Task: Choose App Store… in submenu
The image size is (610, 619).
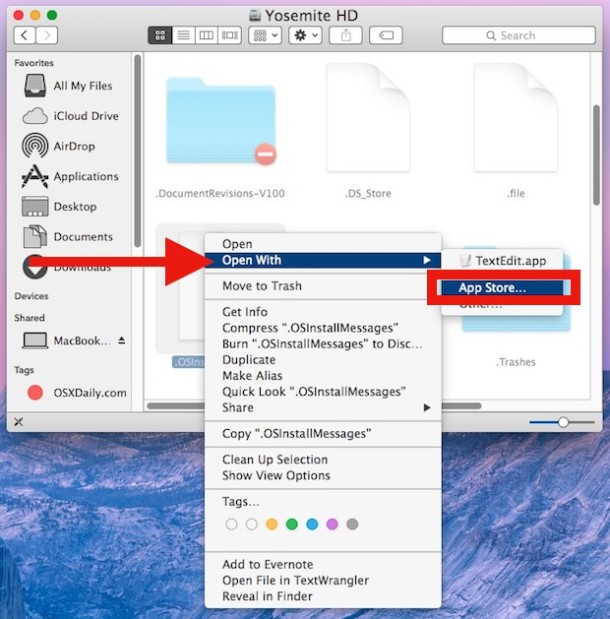Action: pyautogui.click(x=502, y=287)
